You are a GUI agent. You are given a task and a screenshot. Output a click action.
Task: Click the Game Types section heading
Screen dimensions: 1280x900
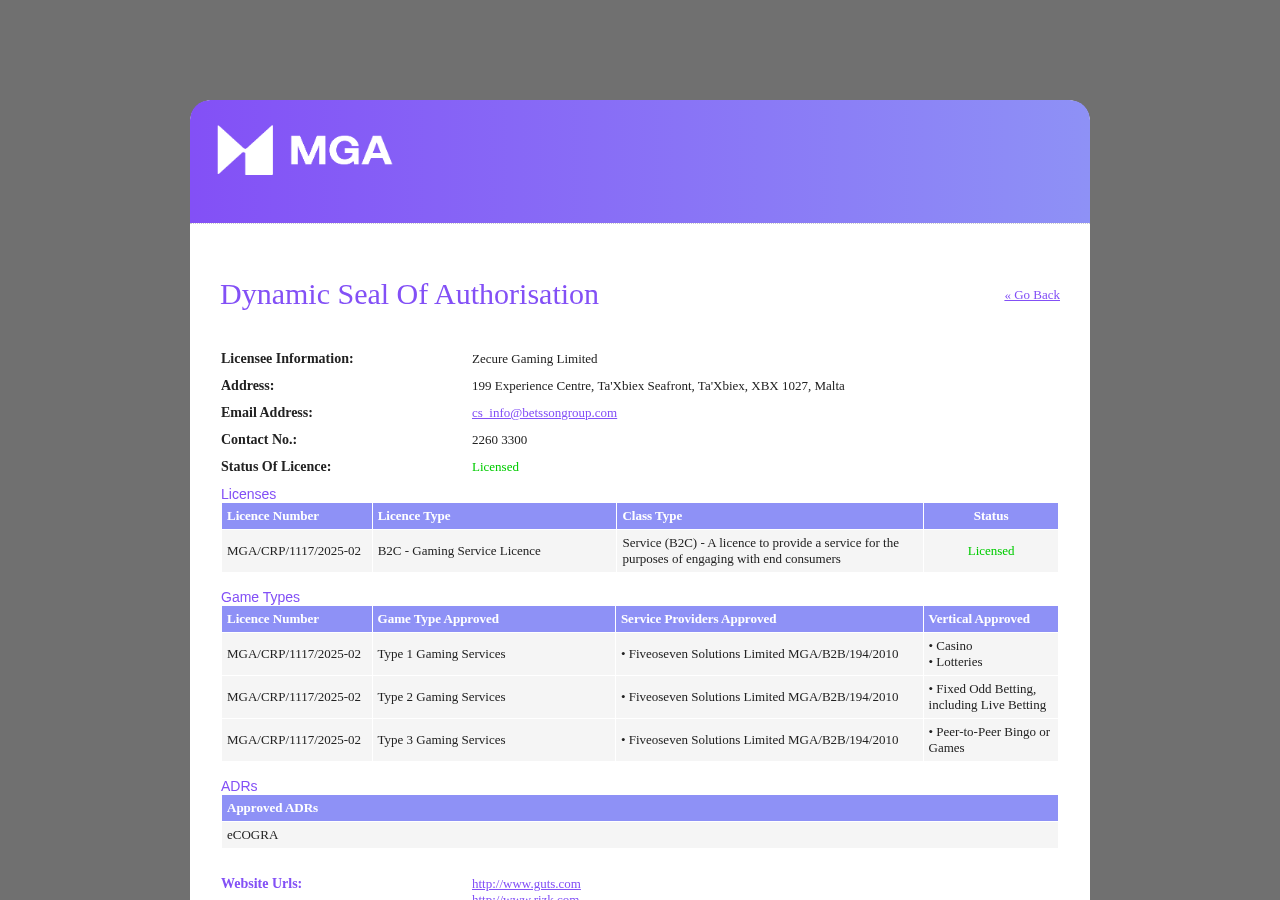[260, 597]
